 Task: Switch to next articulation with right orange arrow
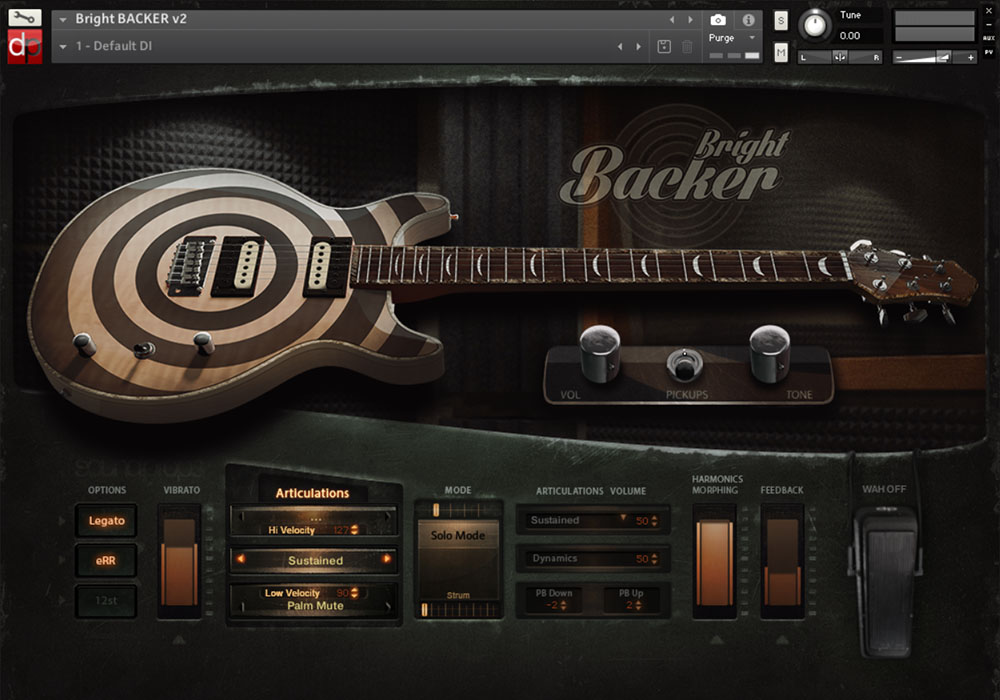(386, 559)
